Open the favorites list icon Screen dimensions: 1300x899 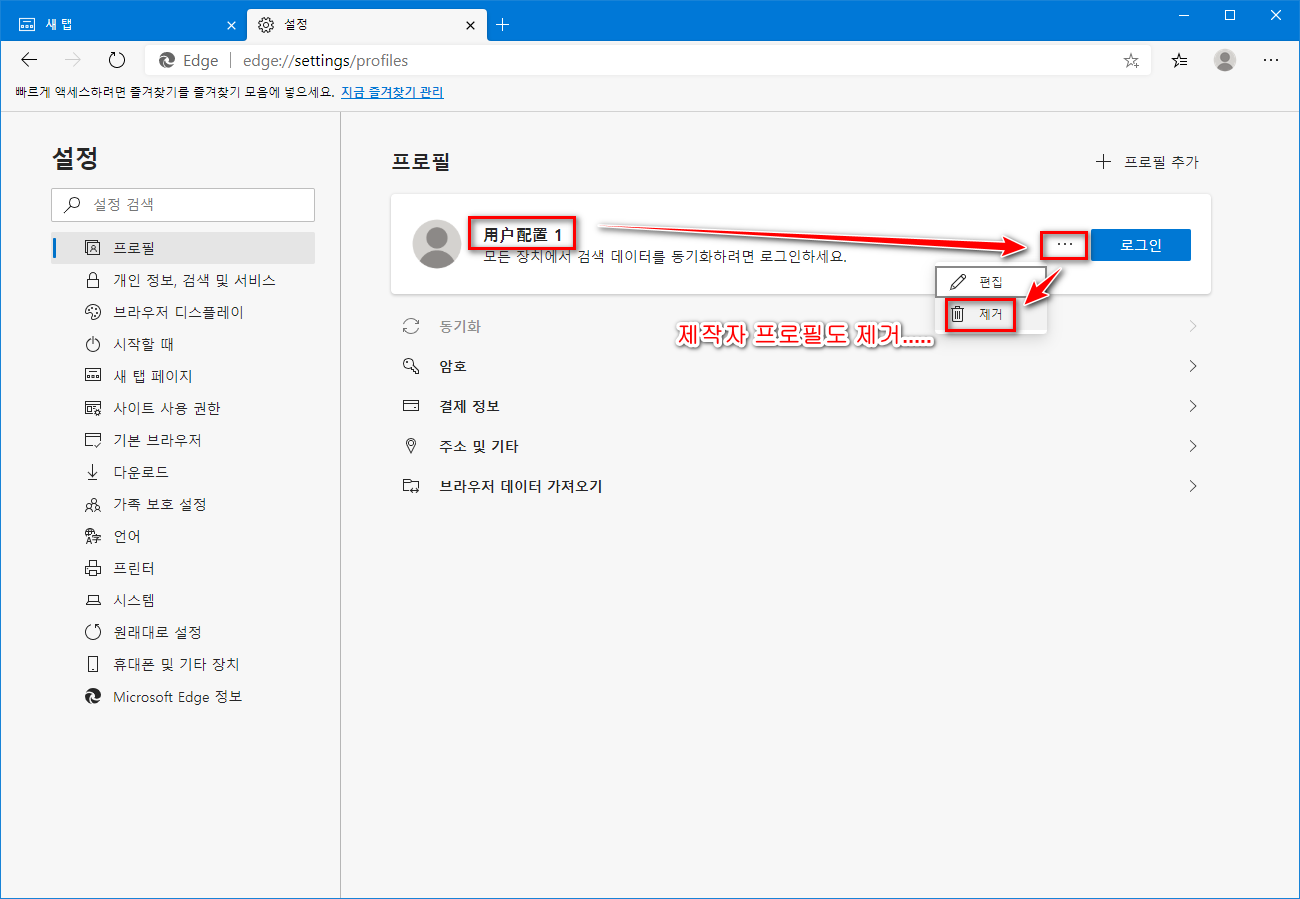pyautogui.click(x=1180, y=60)
